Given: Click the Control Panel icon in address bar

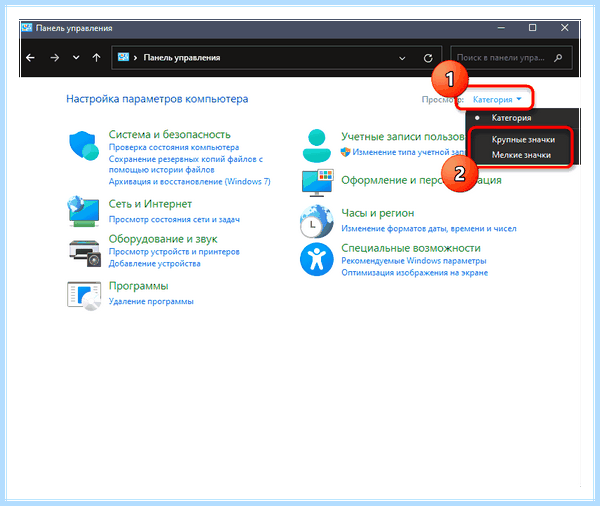Looking at the screenshot, I should (x=123, y=57).
